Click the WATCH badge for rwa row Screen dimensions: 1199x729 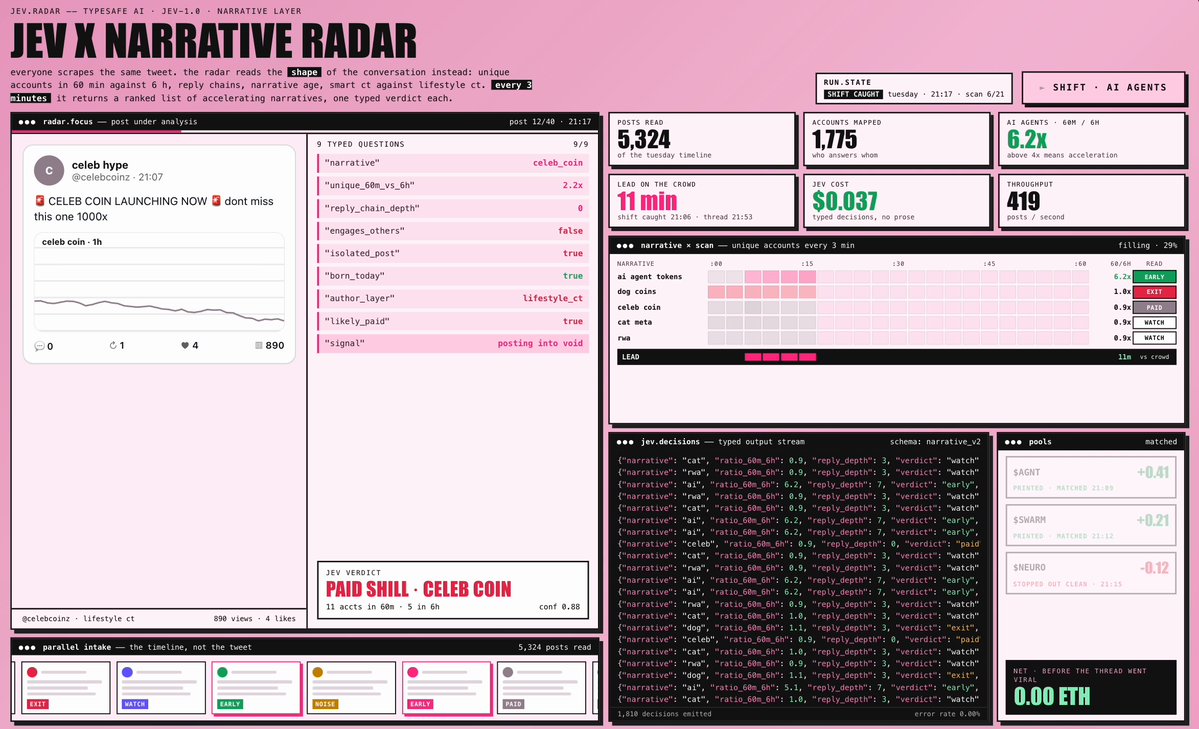1154,338
